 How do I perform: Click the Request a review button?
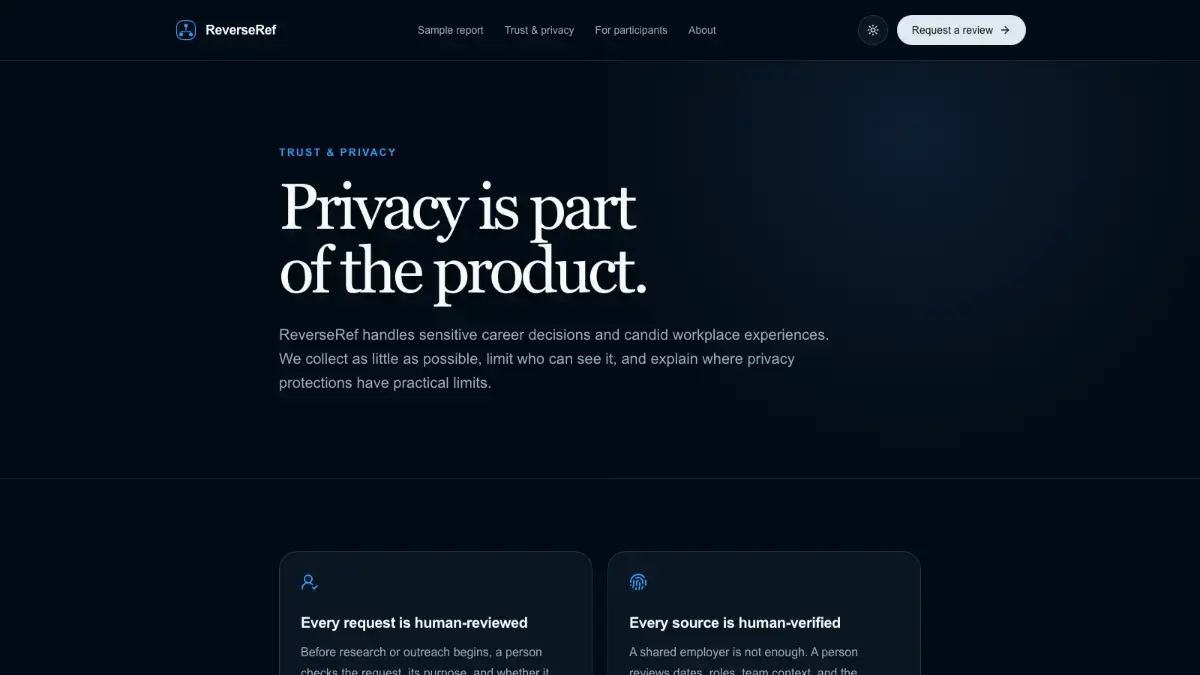(961, 30)
